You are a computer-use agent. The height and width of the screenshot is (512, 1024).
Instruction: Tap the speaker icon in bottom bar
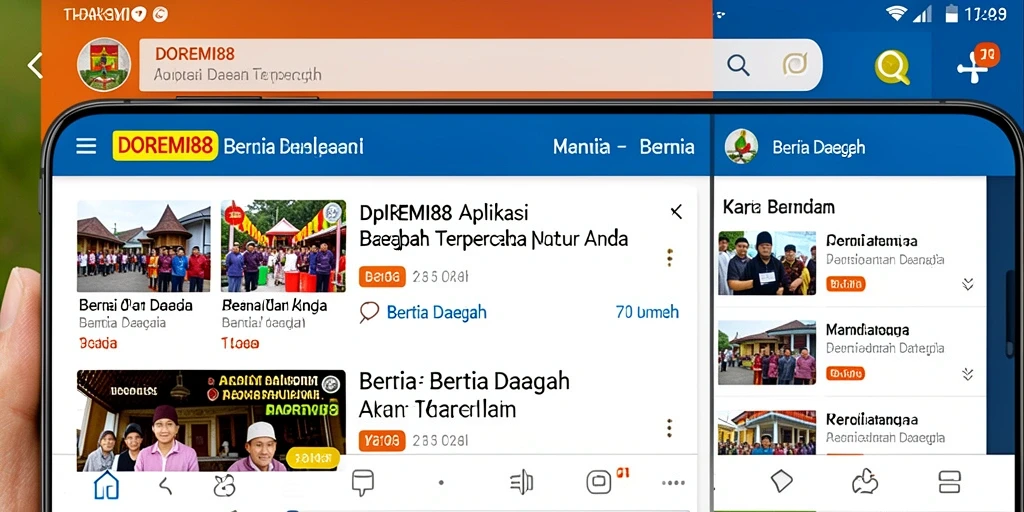click(x=521, y=483)
